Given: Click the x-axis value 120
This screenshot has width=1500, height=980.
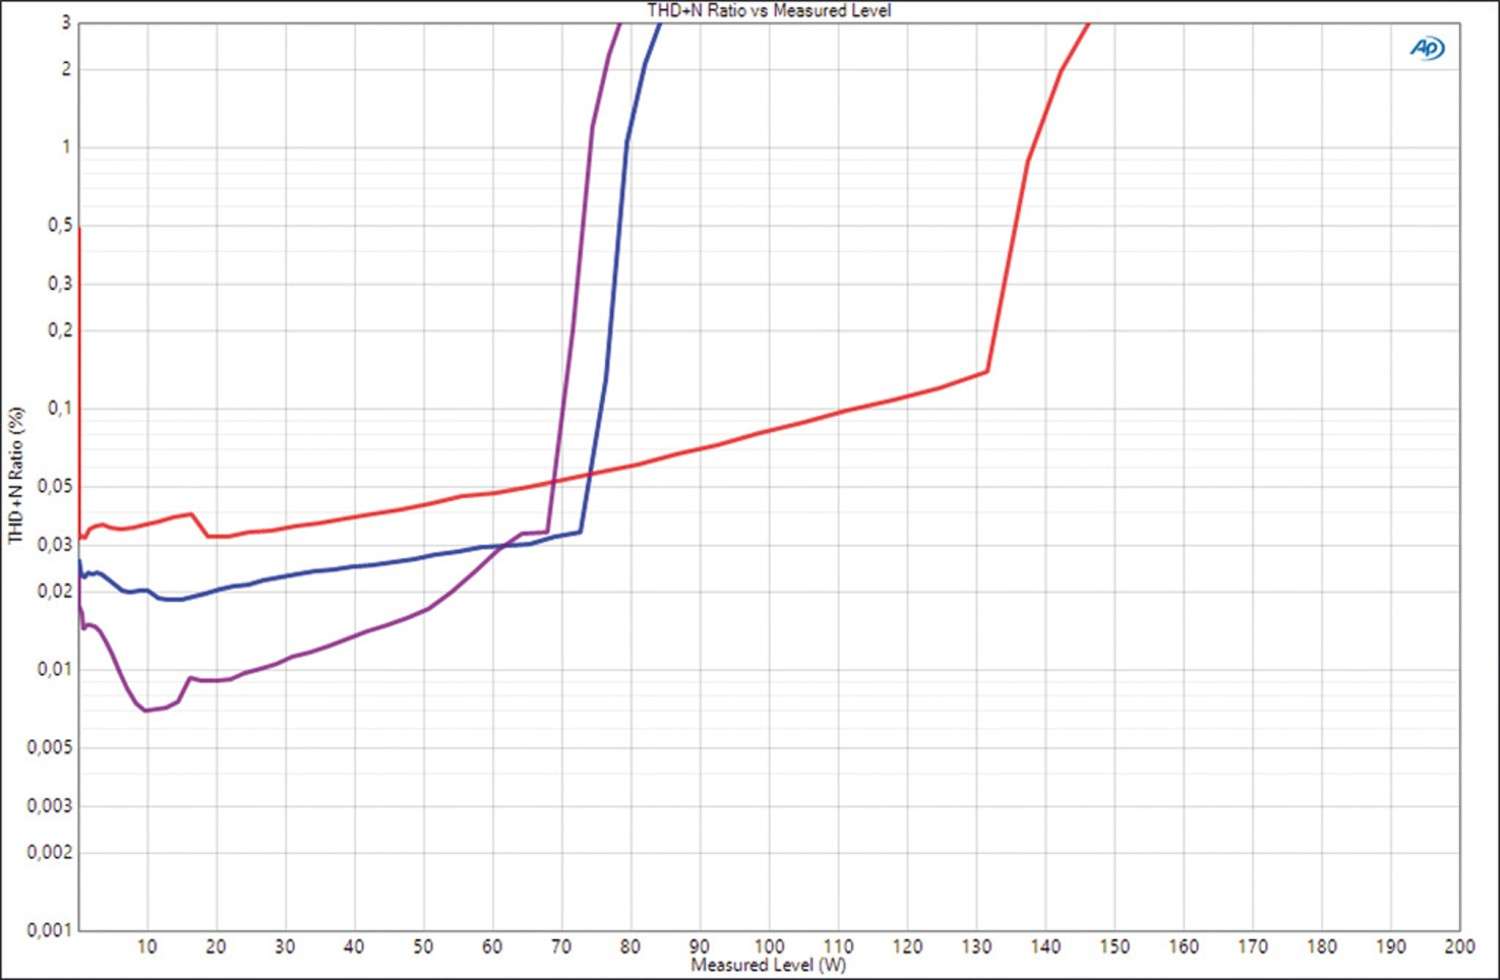Looking at the screenshot, I should (907, 946).
